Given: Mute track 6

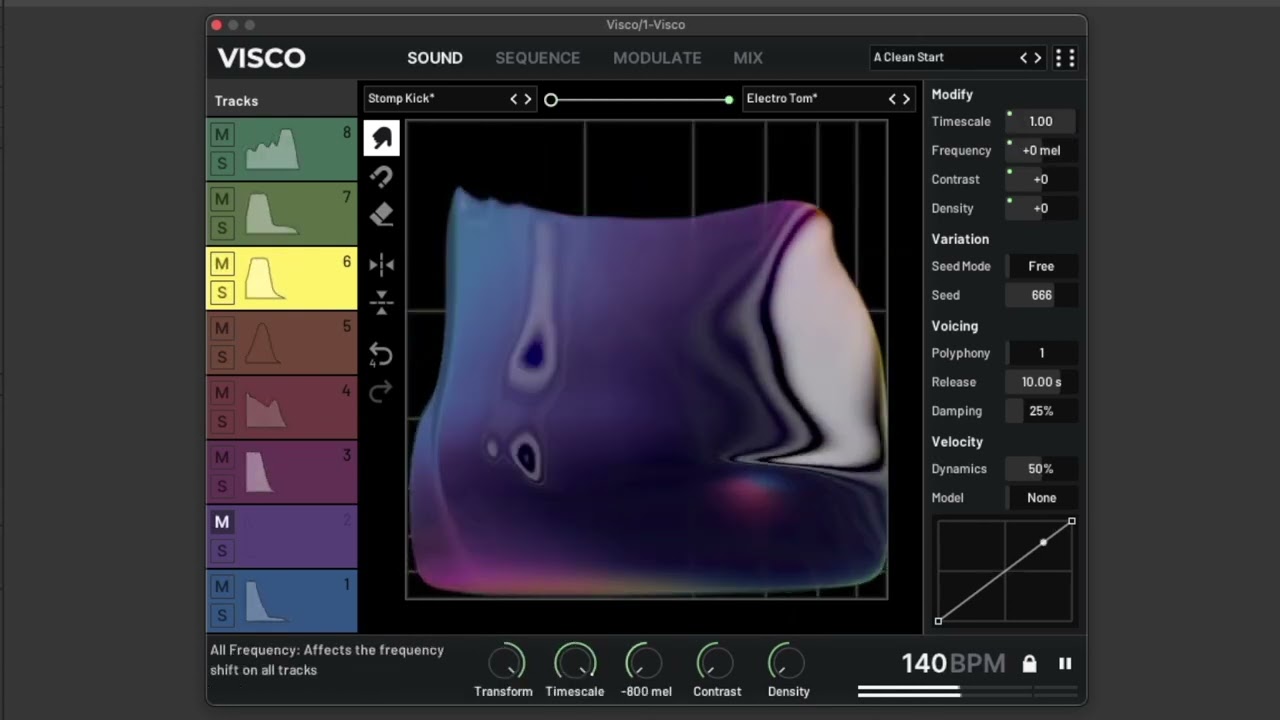Looking at the screenshot, I should tap(222, 264).
